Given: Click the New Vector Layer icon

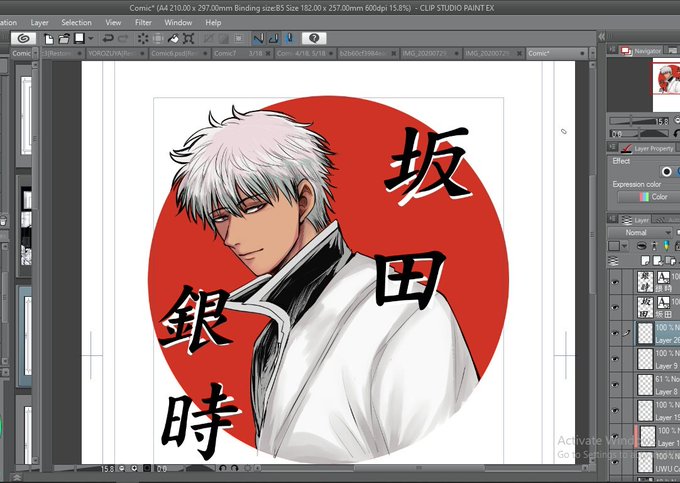Looking at the screenshot, I should pos(658,261).
